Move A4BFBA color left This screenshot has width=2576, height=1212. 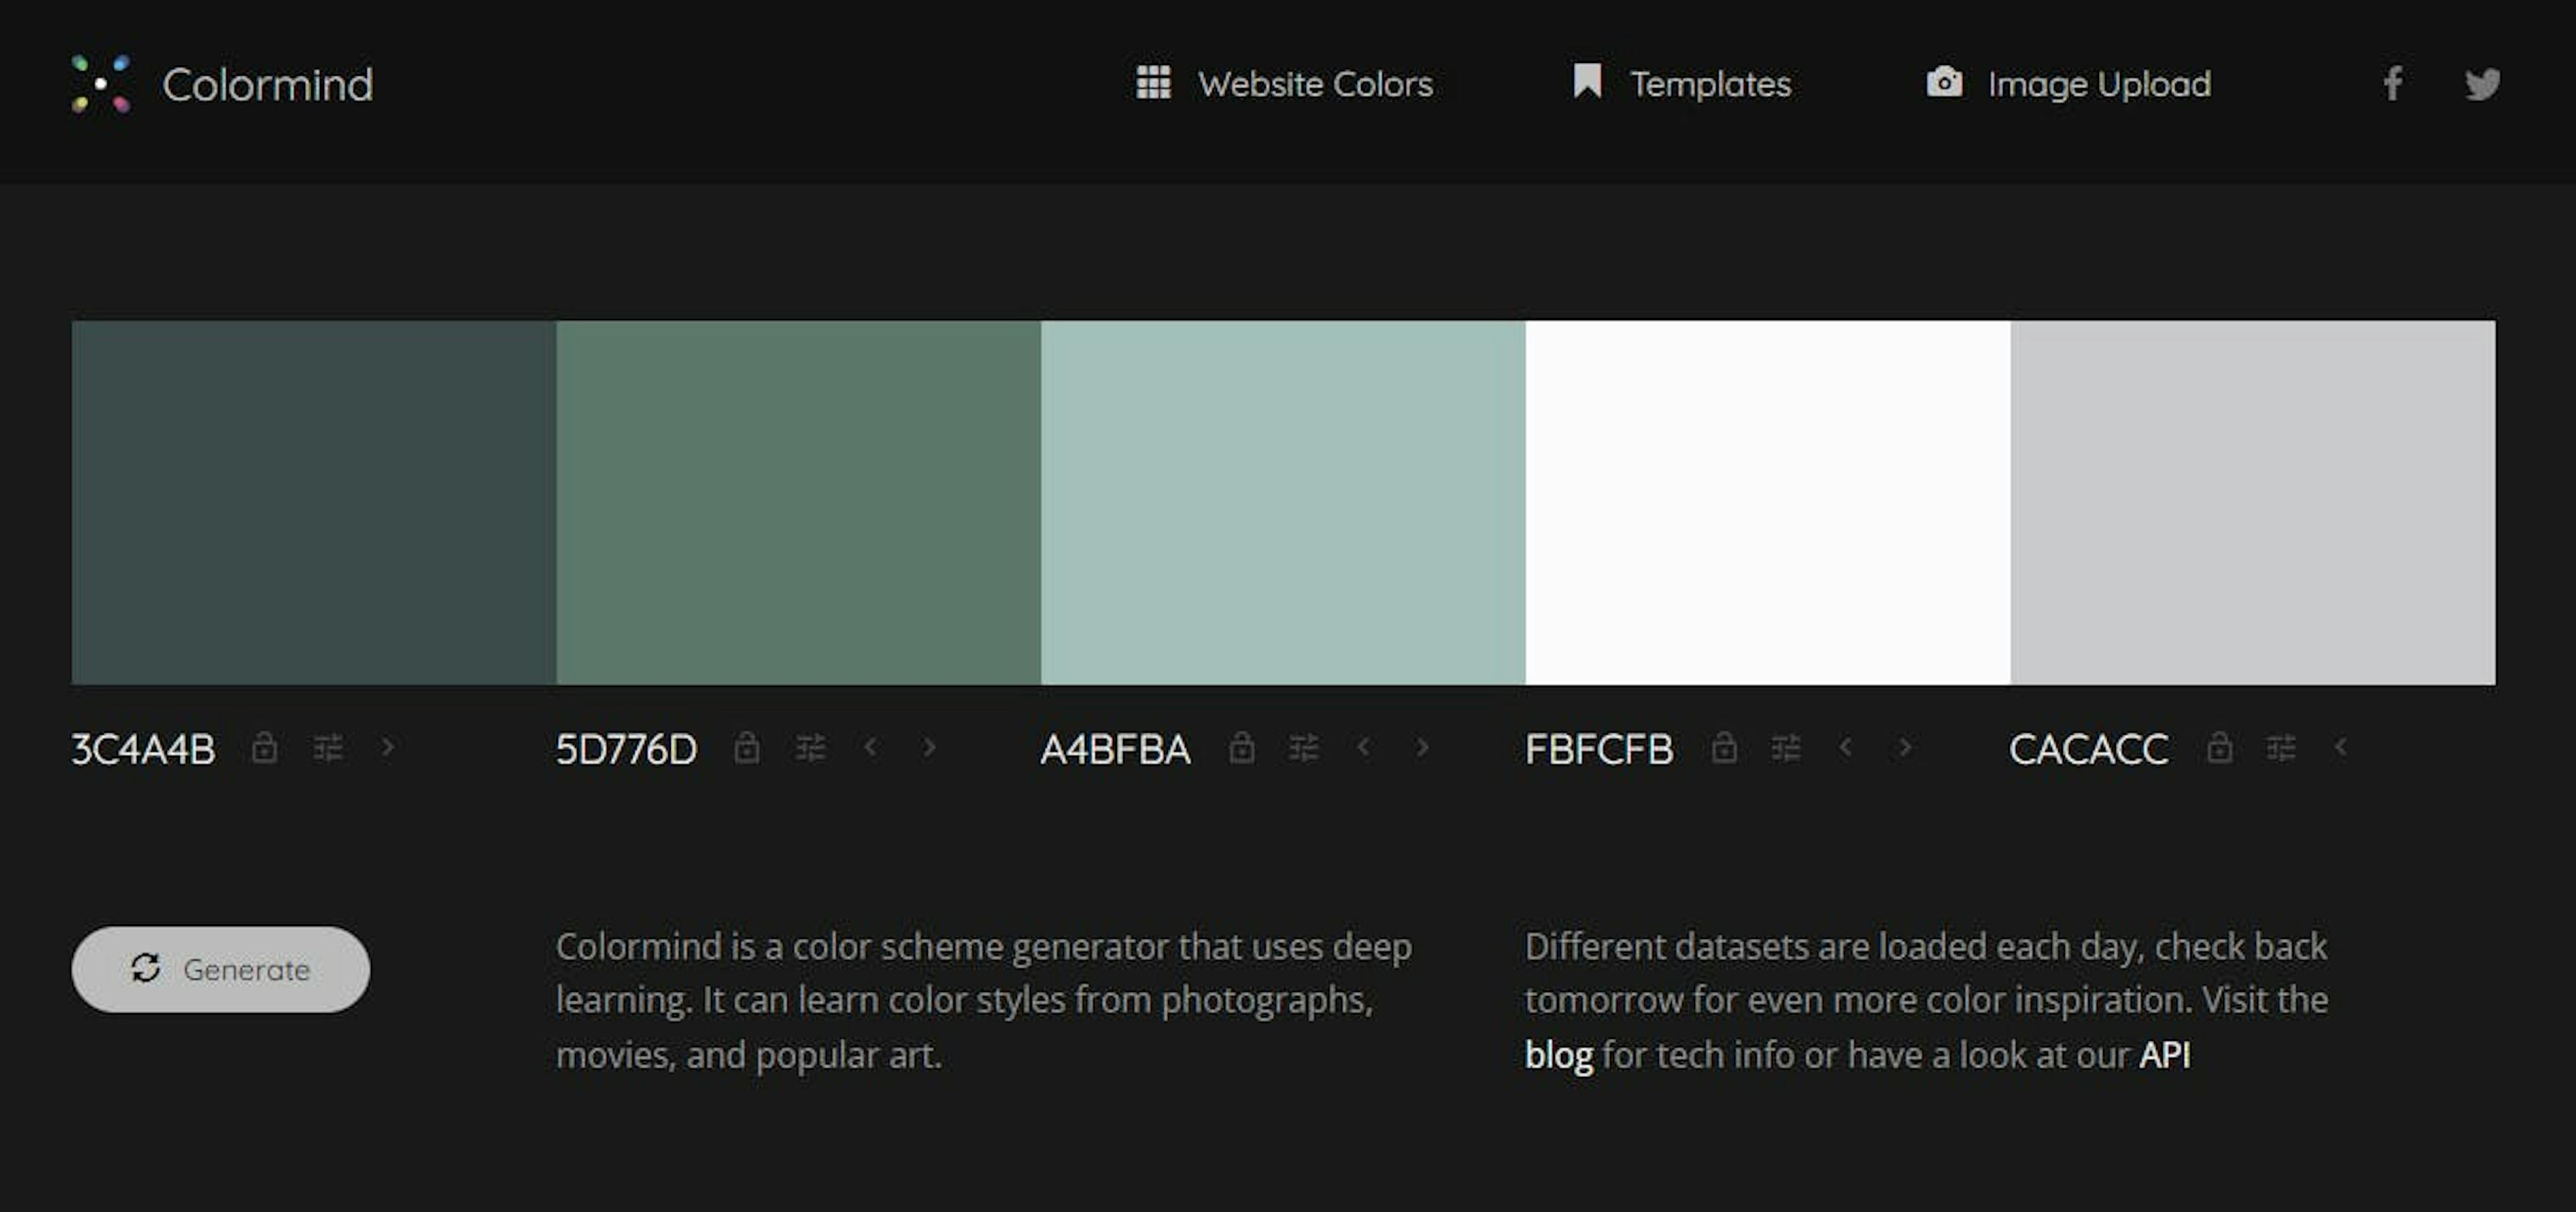click(x=1363, y=747)
